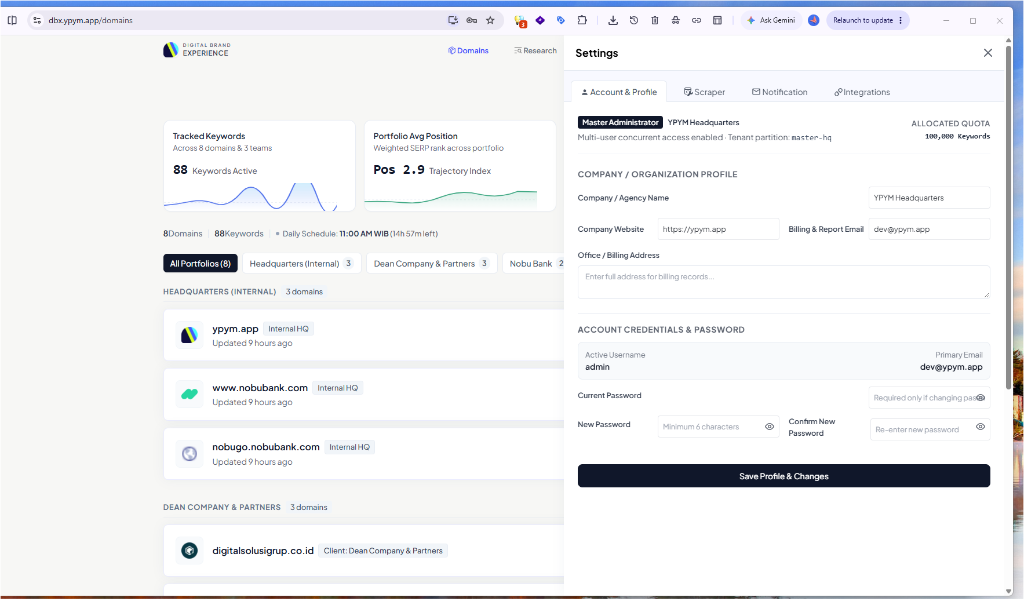Viewport: 1024px width, 599px height.
Task: Click the Portfolio Avg Position card
Action: click(460, 166)
